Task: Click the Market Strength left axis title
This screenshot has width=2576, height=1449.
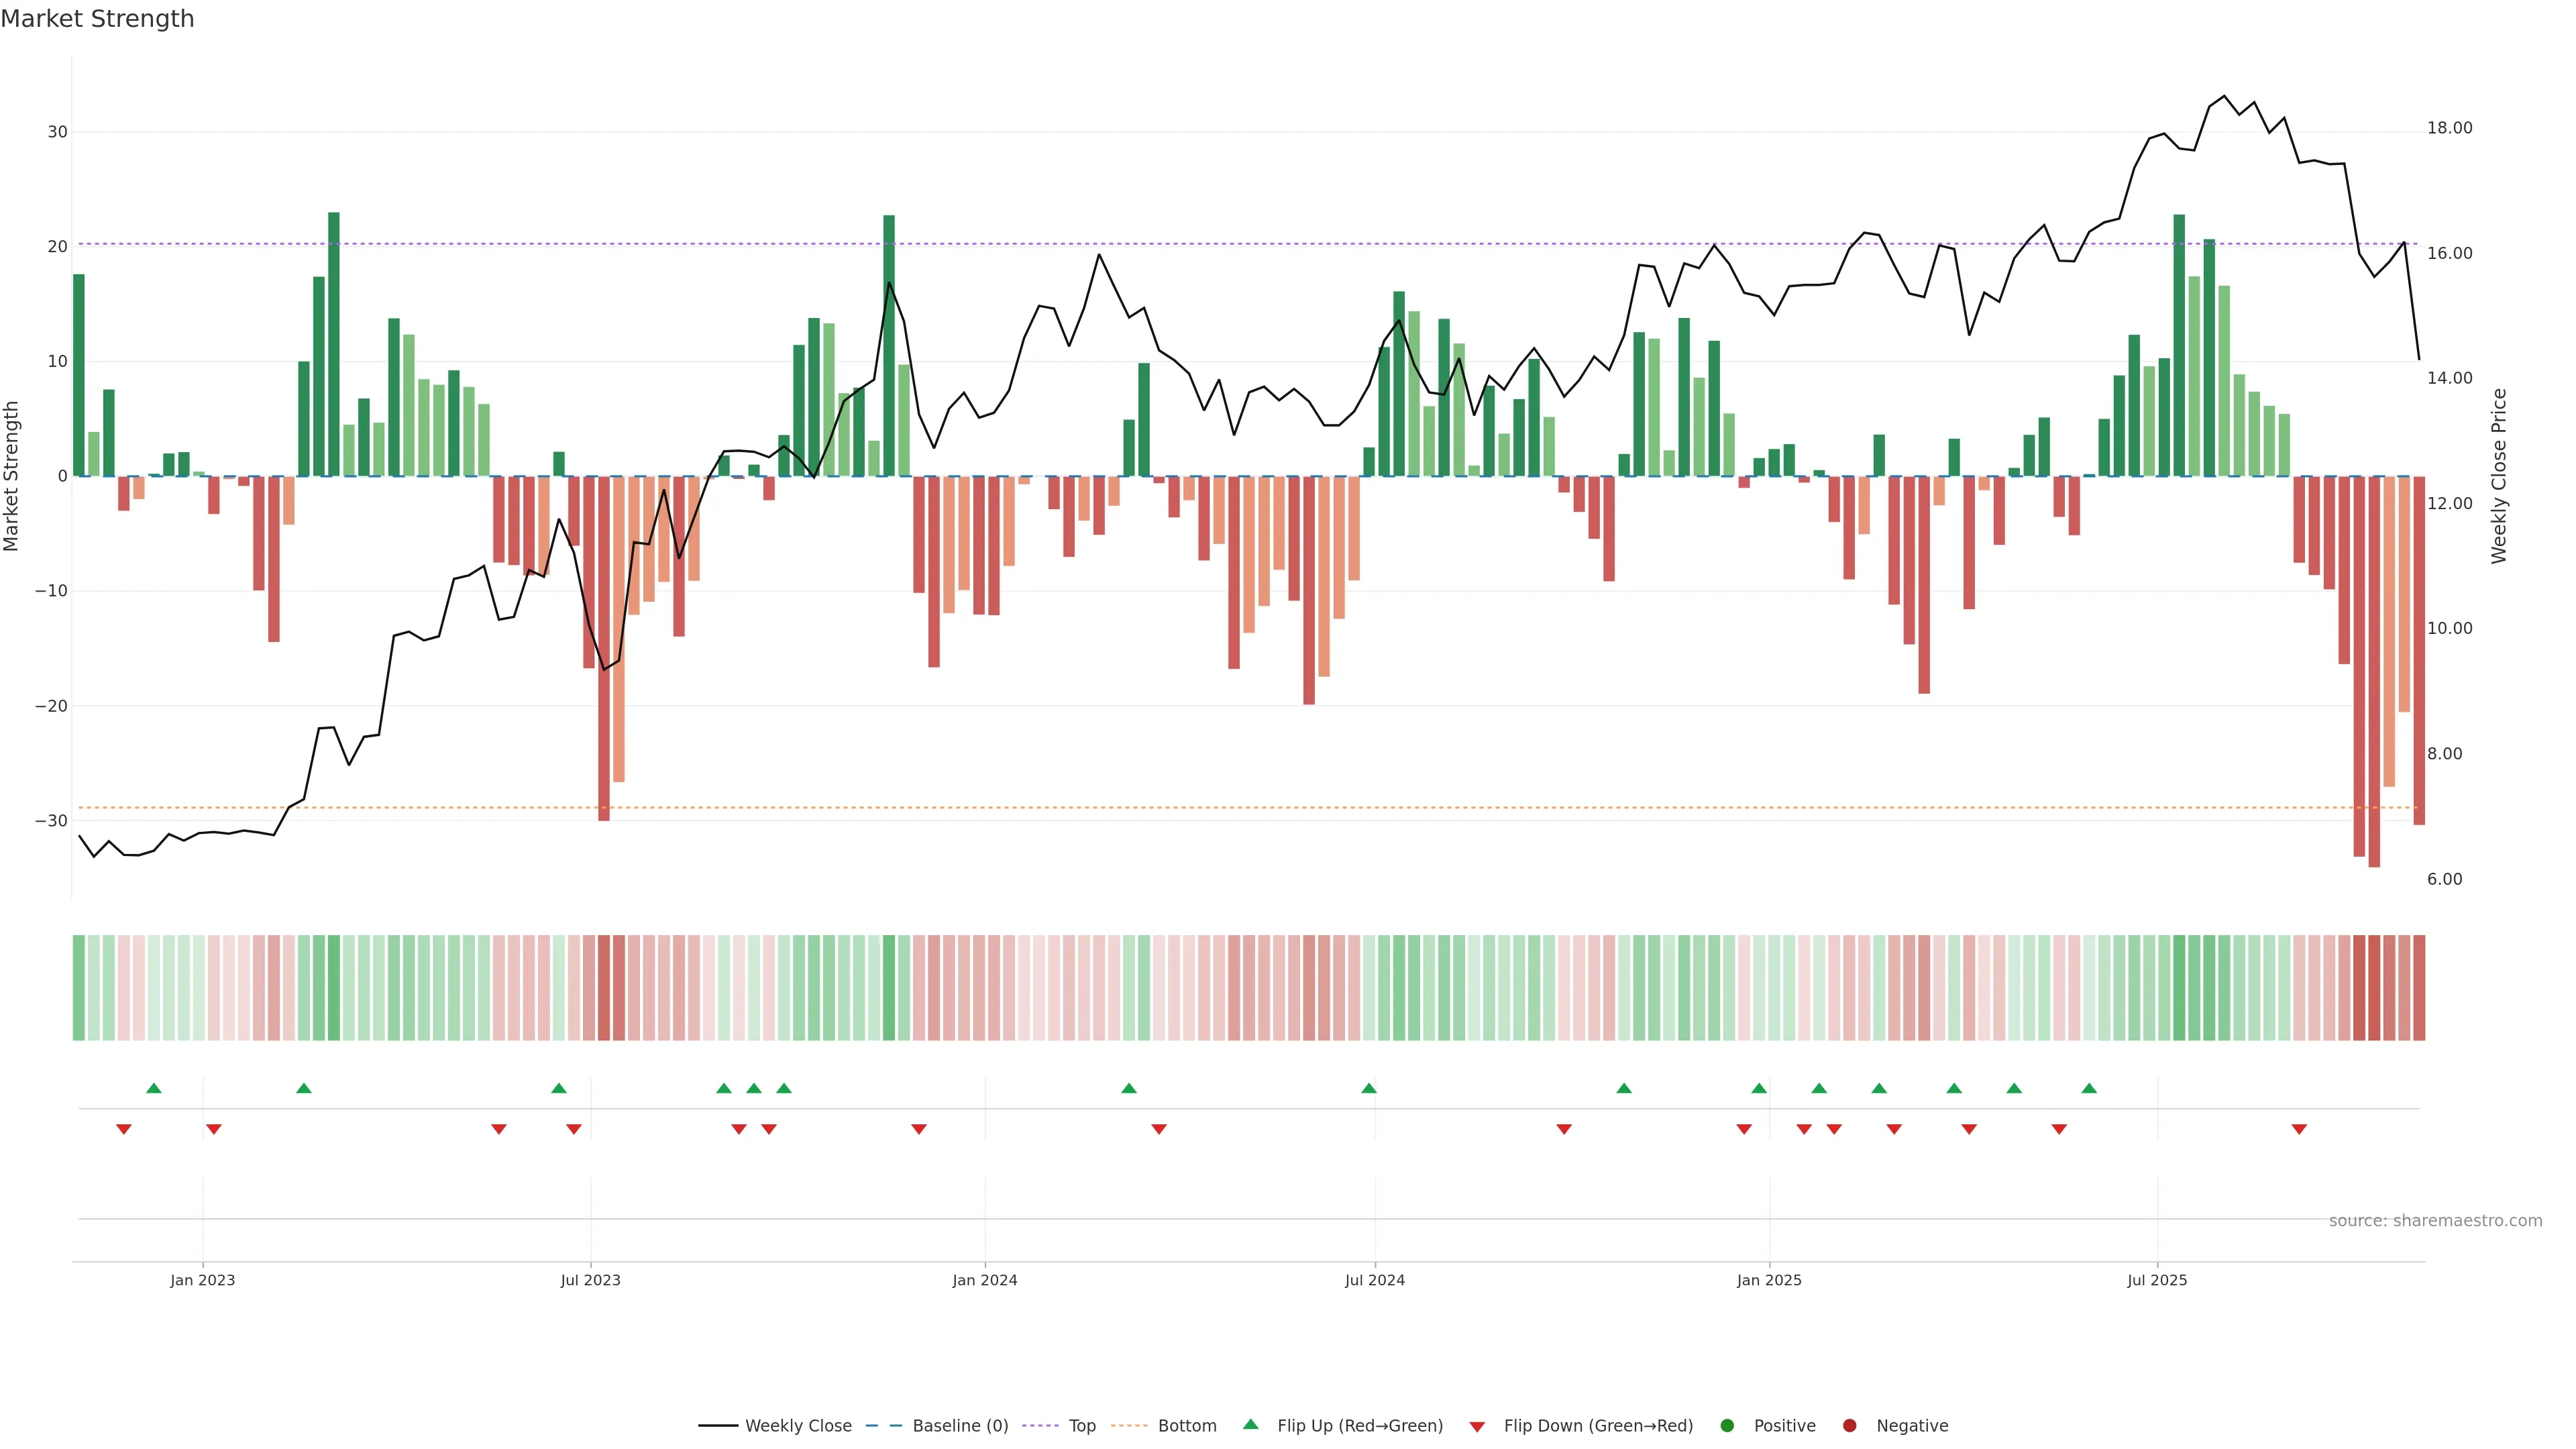Action: (12, 476)
